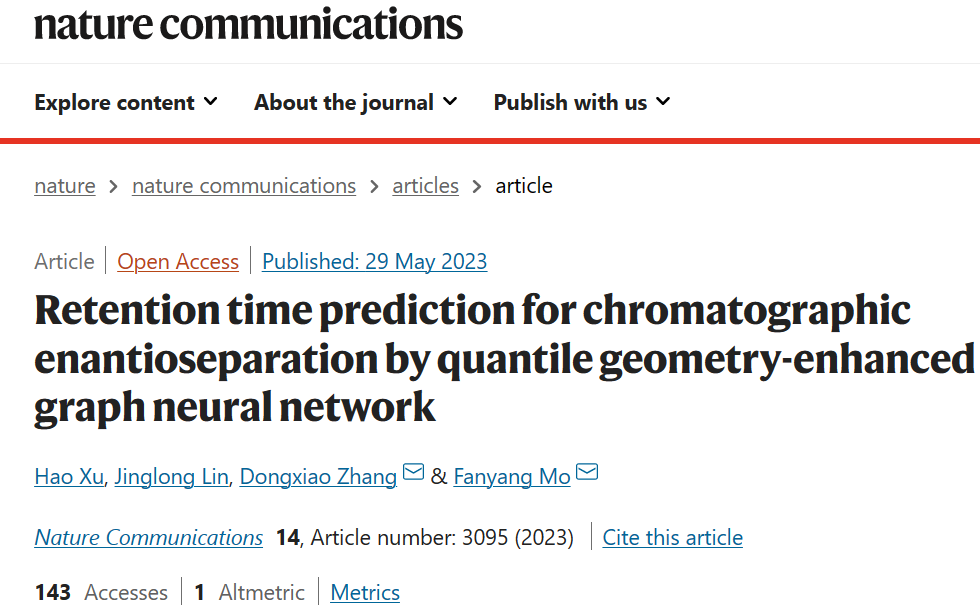Open the Metrics link
Viewport: 980px width, 615px height.
365,592
